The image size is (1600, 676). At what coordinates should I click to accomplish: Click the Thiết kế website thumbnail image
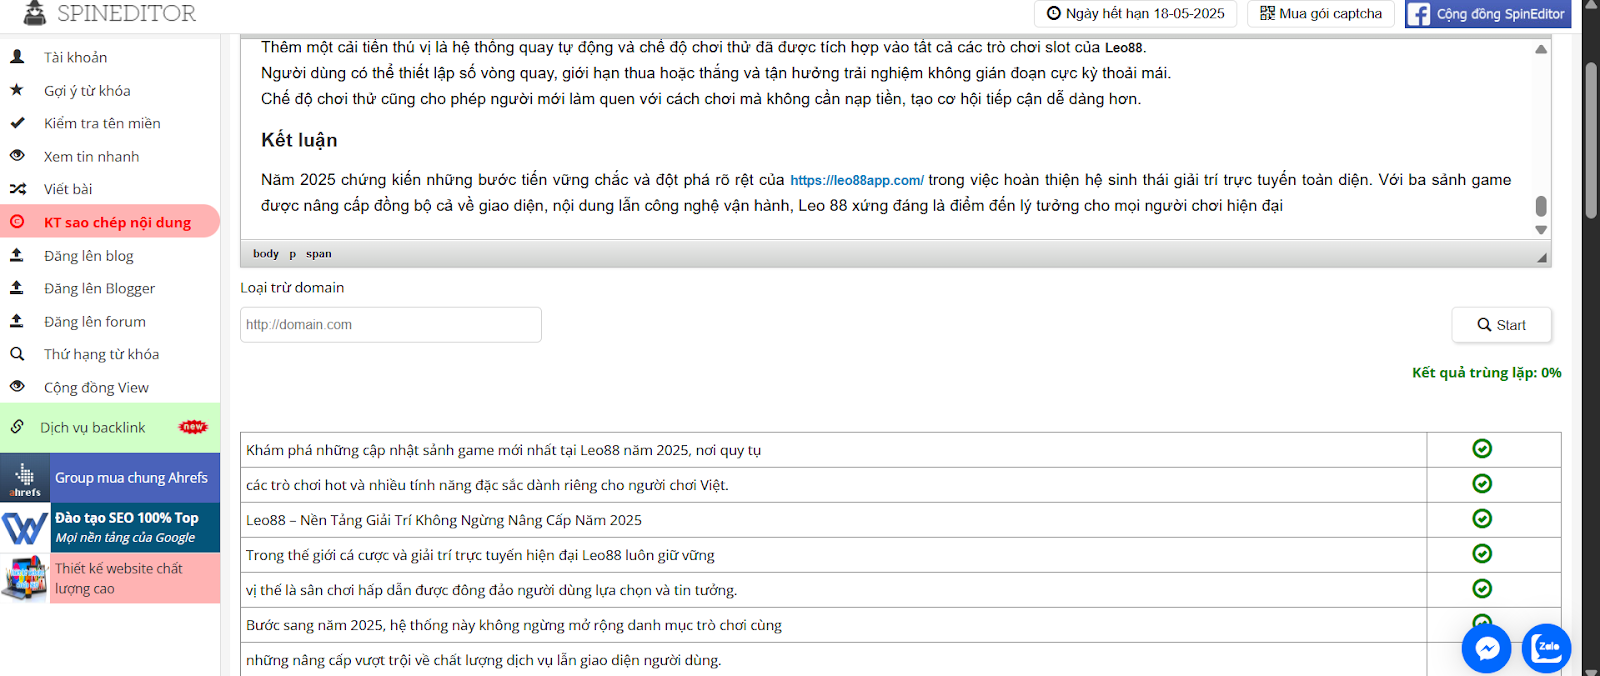click(x=25, y=578)
